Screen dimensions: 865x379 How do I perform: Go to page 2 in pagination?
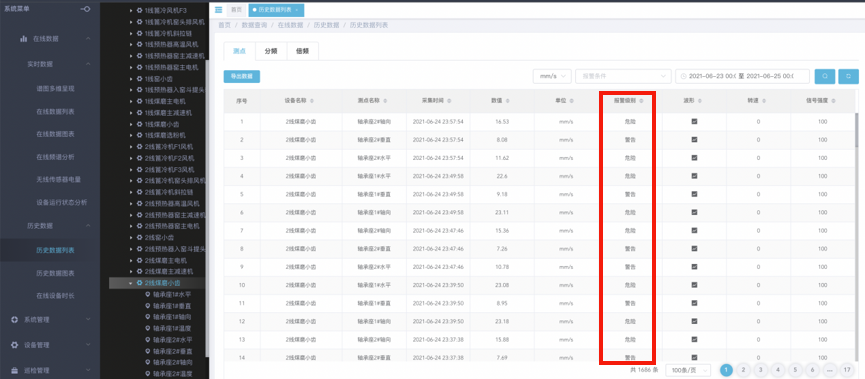[x=744, y=370]
